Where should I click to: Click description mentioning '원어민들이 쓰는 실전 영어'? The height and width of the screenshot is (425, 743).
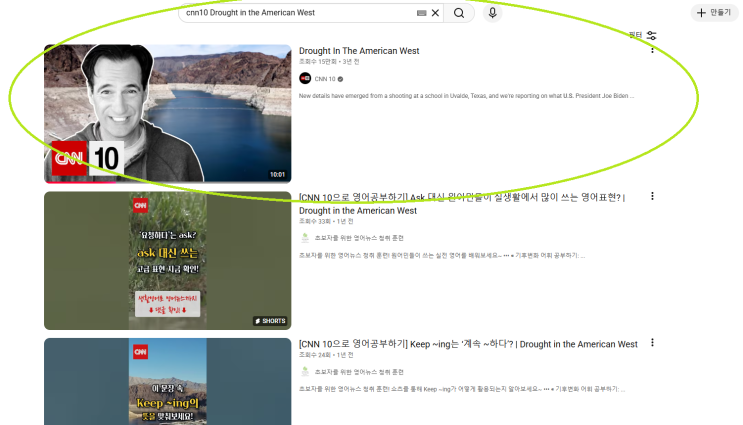442,255
